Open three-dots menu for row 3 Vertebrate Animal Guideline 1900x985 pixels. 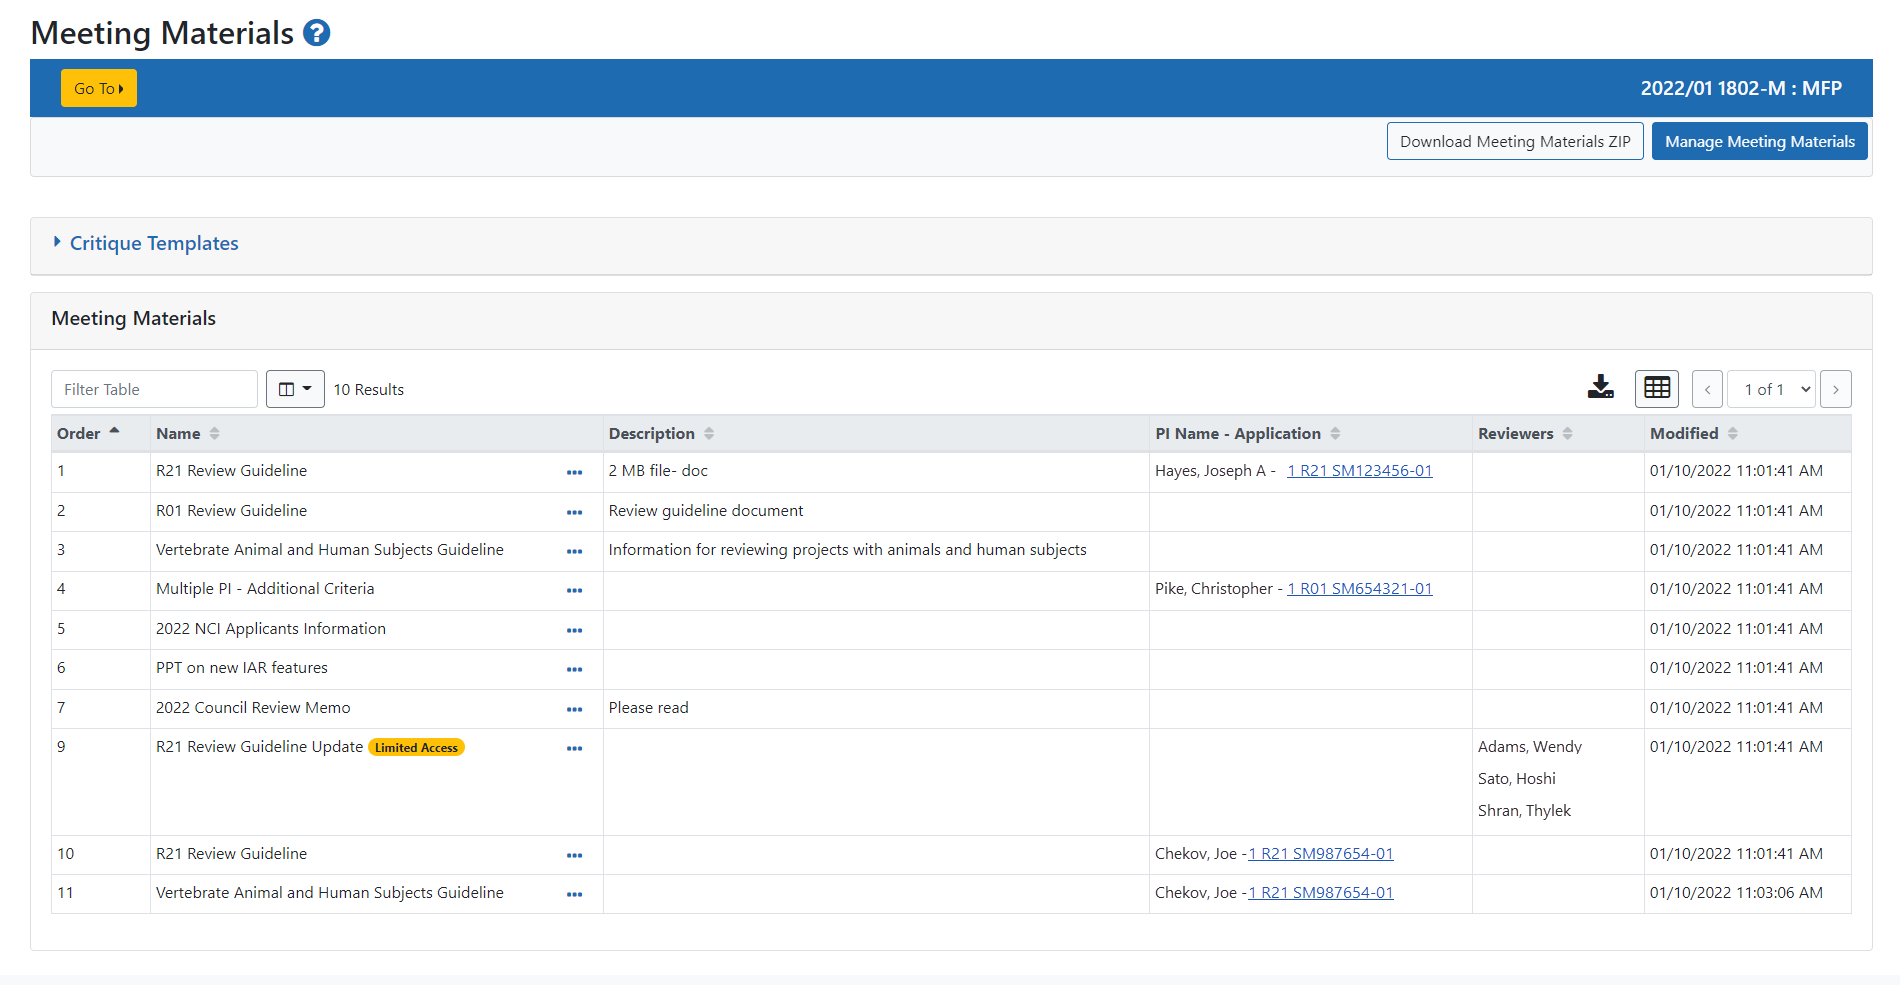[x=574, y=551]
